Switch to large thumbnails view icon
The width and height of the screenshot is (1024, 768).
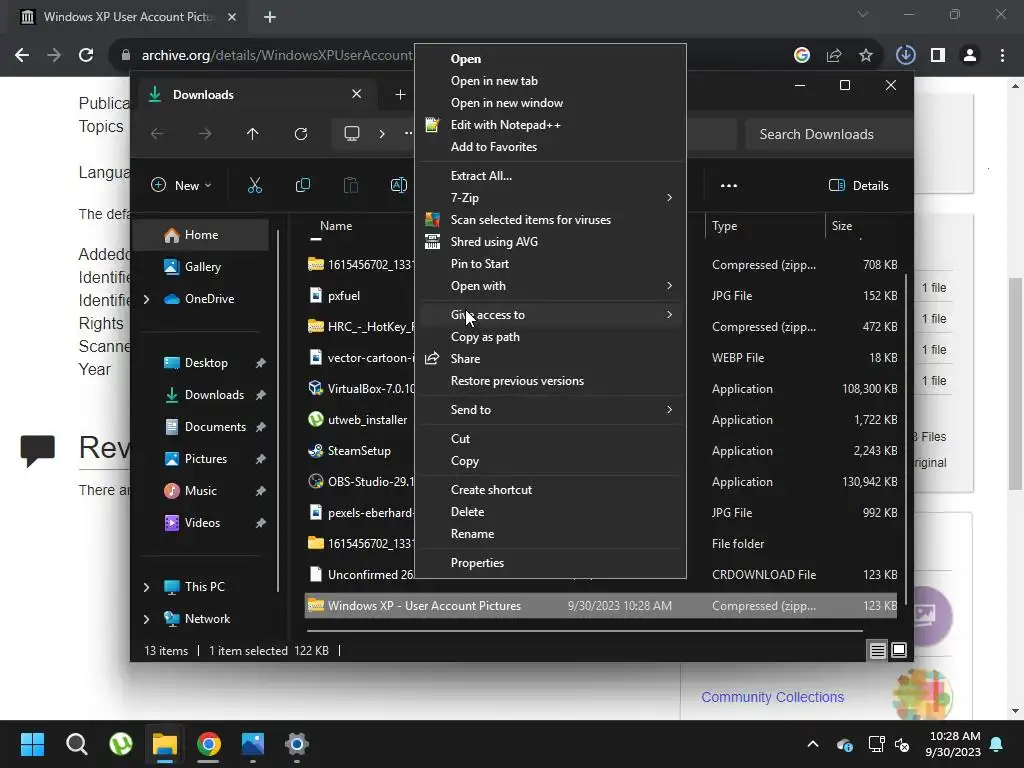coord(899,650)
